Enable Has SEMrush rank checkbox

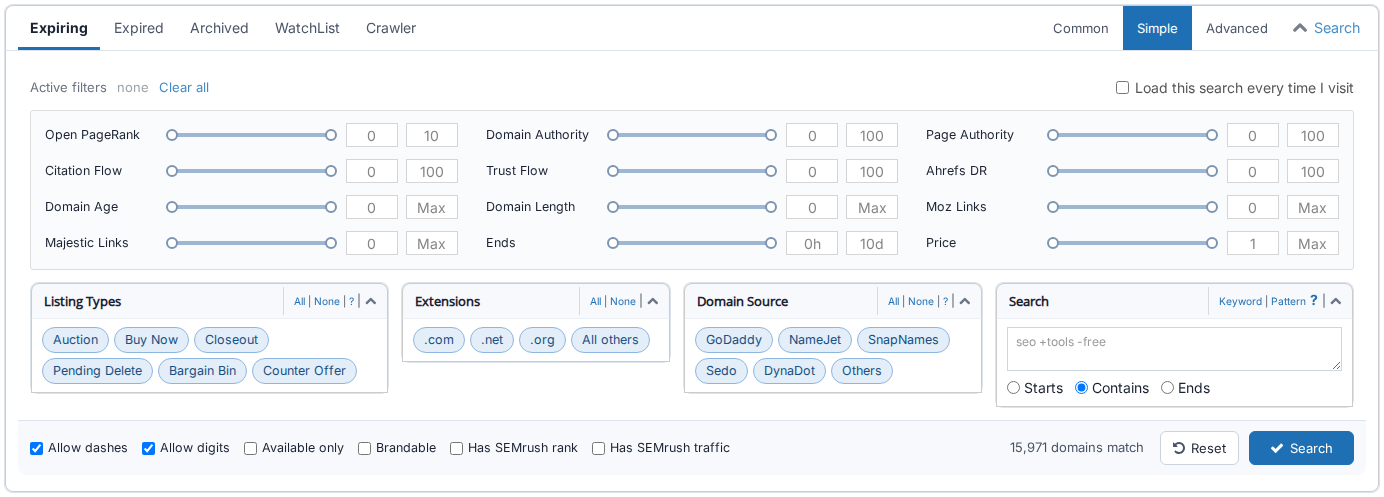(x=457, y=448)
